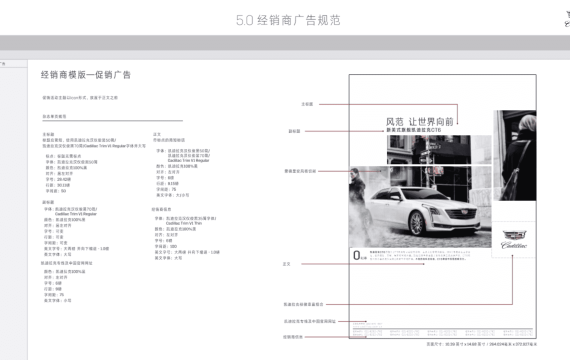Click the Cadillac crest logo inside the ad
The width and height of the screenshot is (570, 360).
[x=514, y=240]
